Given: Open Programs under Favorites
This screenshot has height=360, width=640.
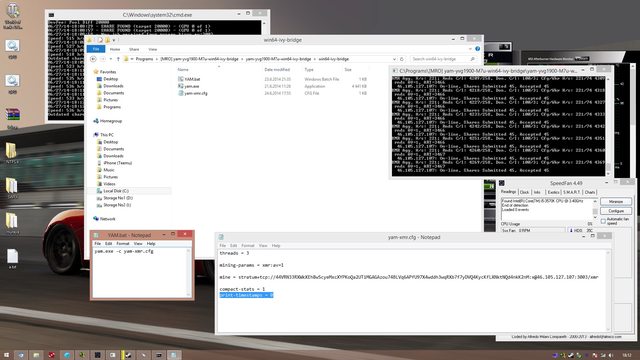Looking at the screenshot, I should (112, 107).
